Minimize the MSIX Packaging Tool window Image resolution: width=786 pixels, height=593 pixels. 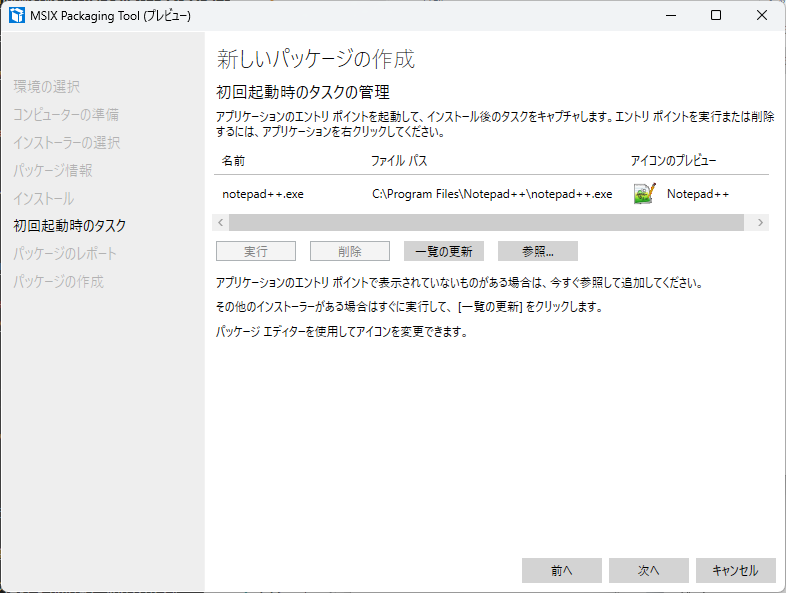(x=668, y=16)
